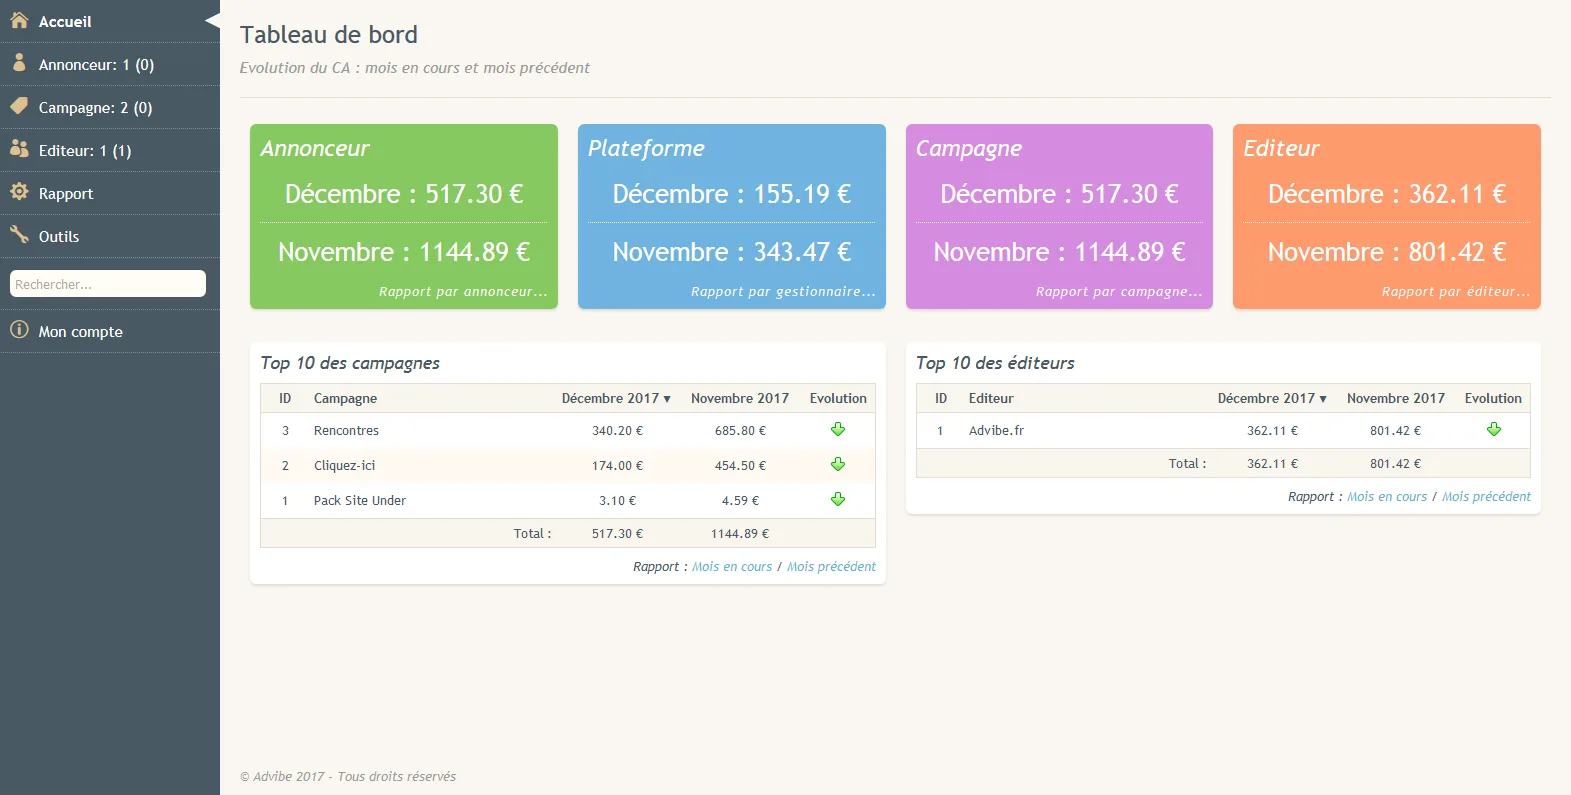Click the Accueil home icon
The image size is (1571, 795).
coord(19,20)
